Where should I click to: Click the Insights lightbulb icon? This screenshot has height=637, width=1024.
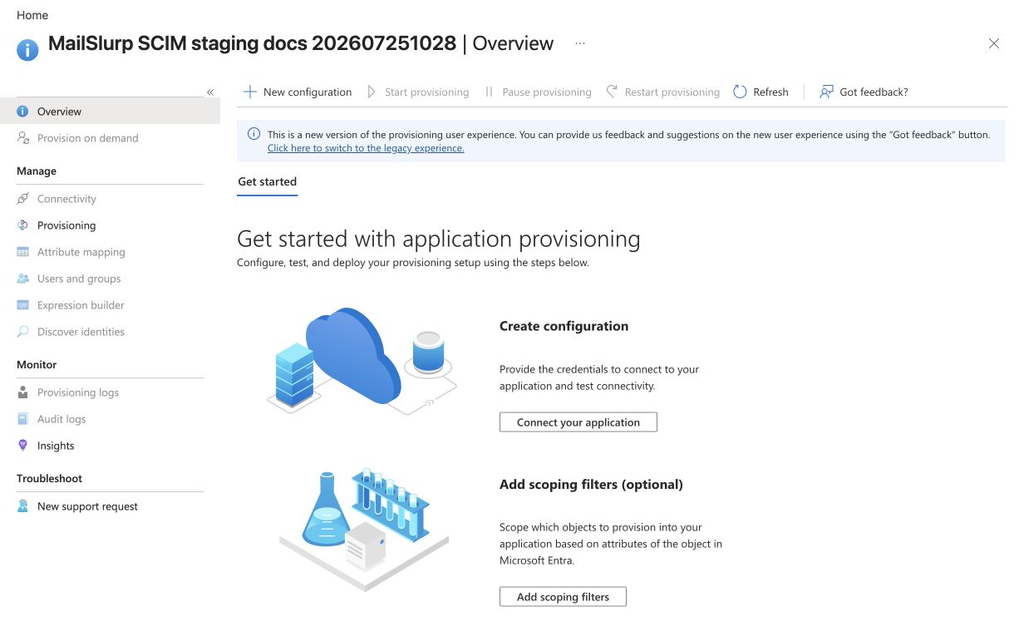click(23, 445)
